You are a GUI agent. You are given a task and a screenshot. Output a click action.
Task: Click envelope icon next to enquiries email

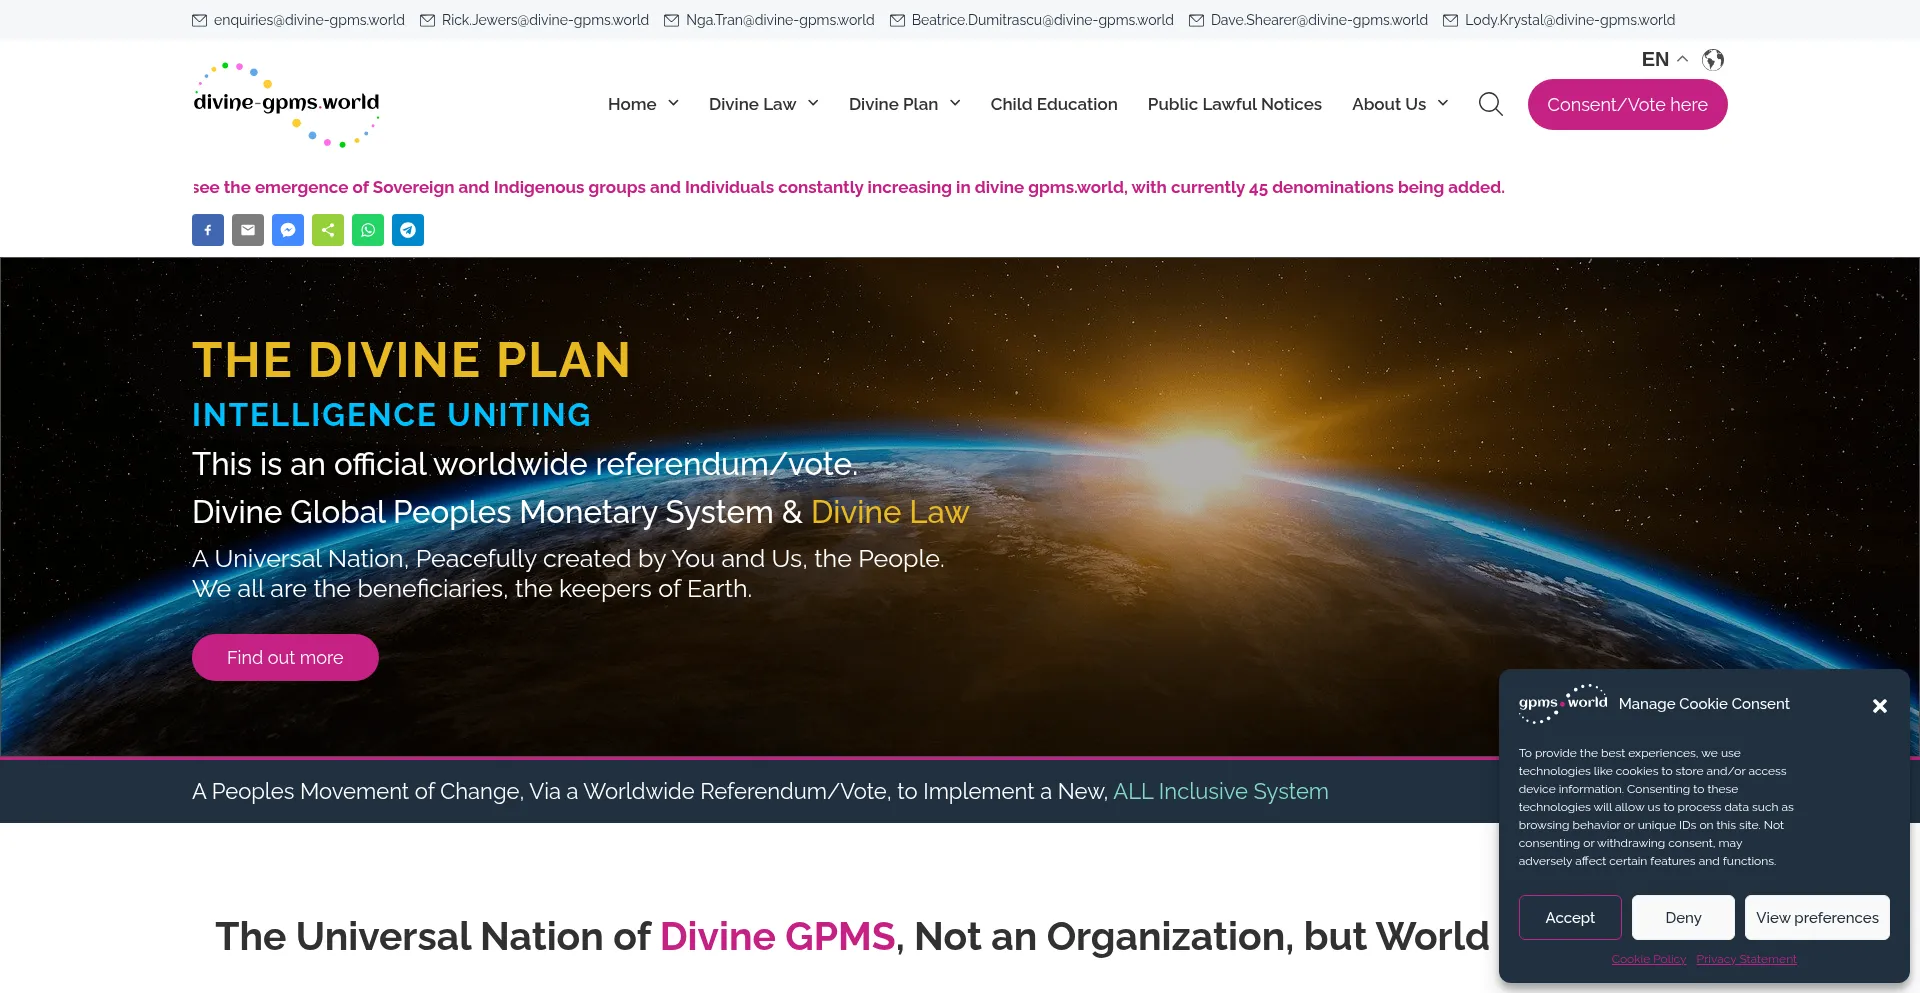click(200, 20)
